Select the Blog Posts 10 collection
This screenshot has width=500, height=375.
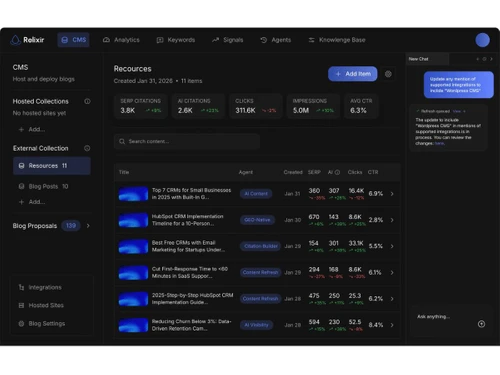tap(43, 186)
